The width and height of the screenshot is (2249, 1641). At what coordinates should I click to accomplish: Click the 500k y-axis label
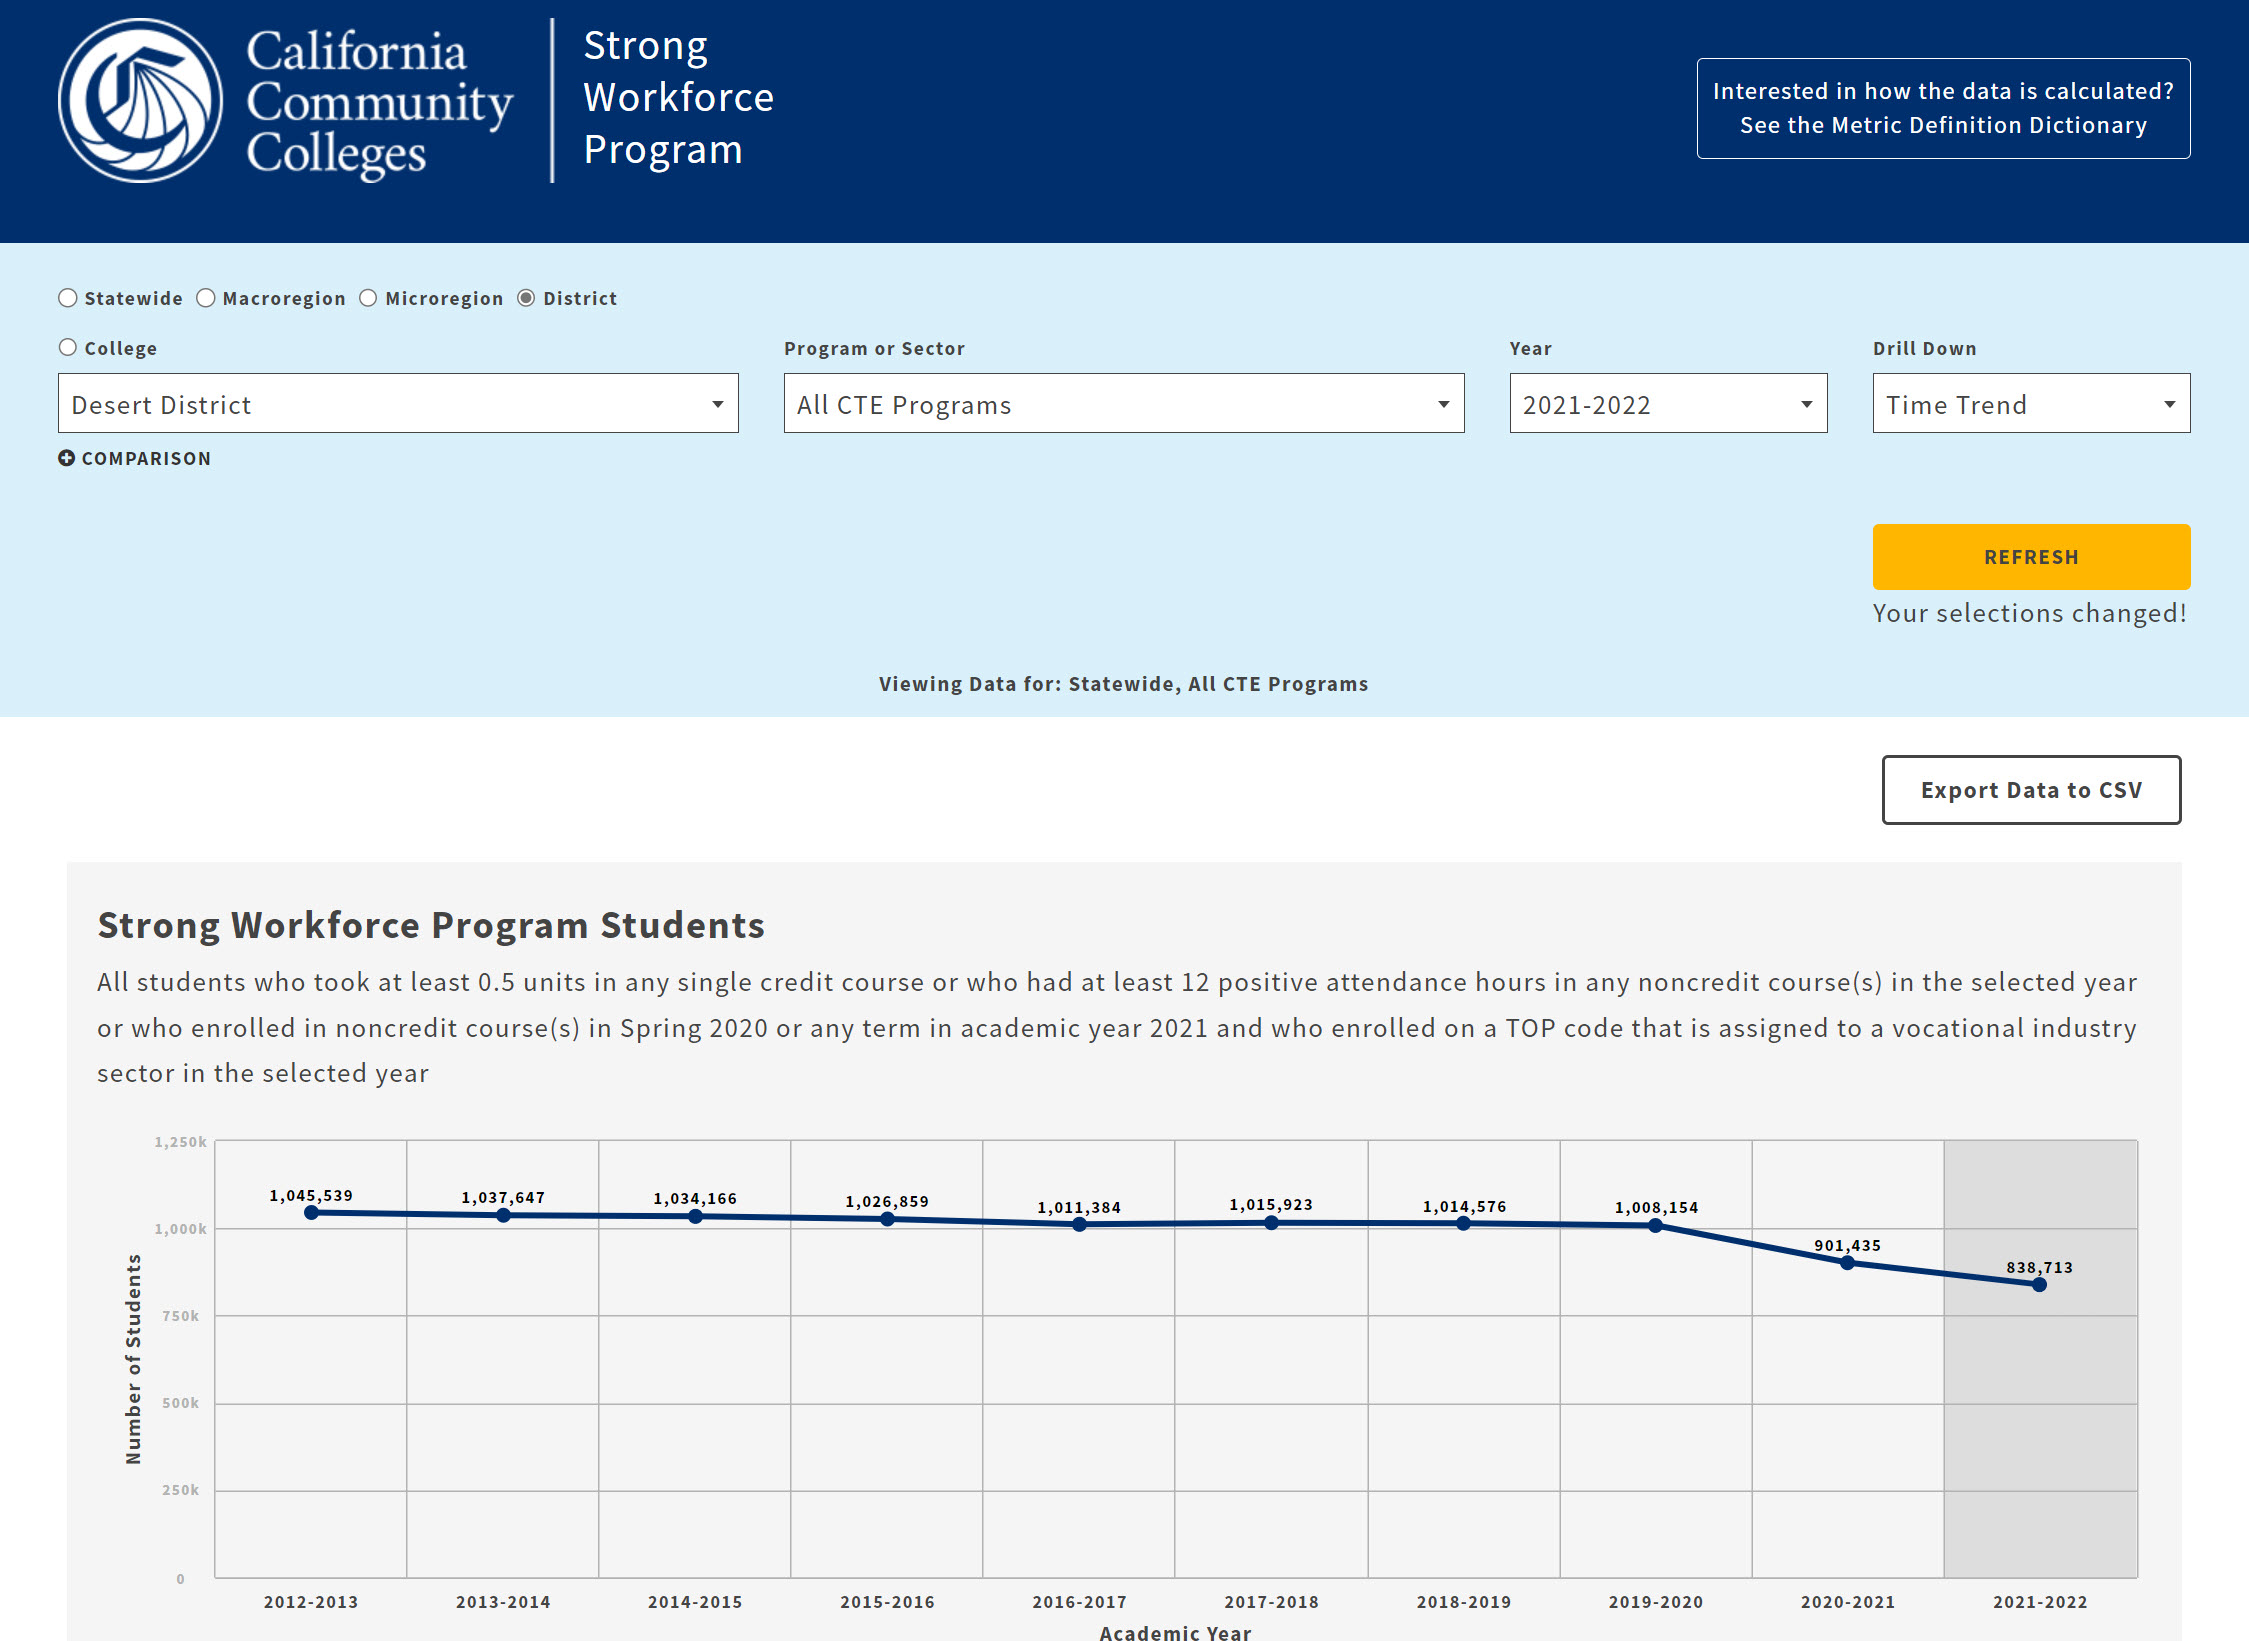[x=181, y=1403]
